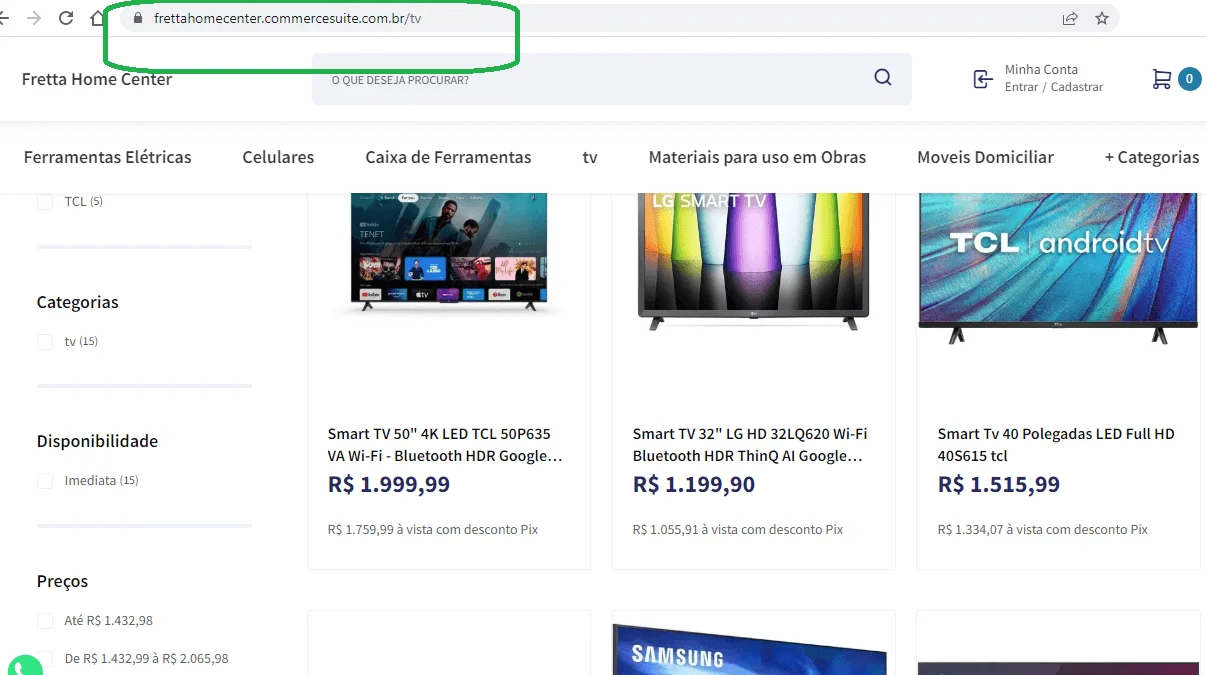Bookmark this page with star icon
Viewport: 1206px width, 675px height.
(1101, 18)
